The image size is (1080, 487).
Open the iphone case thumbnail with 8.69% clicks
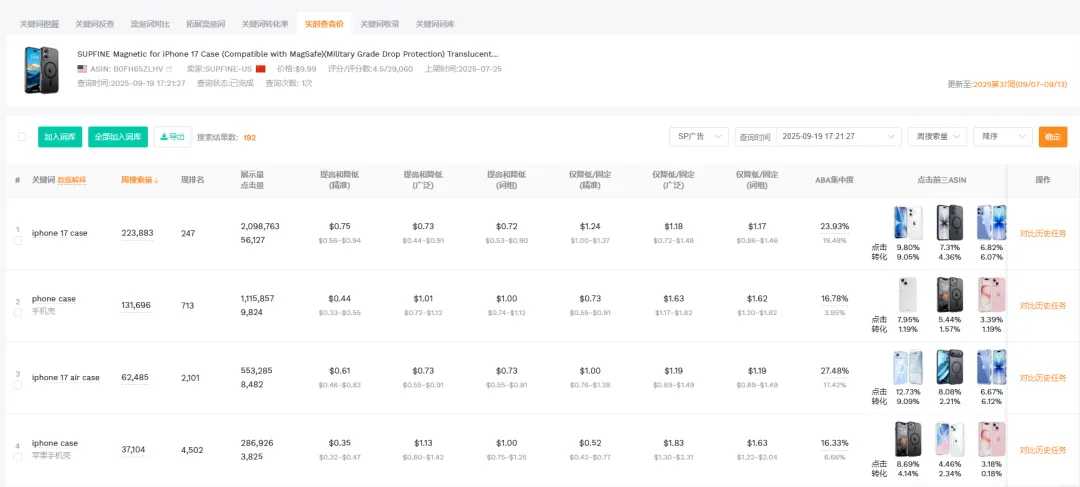(x=908, y=439)
